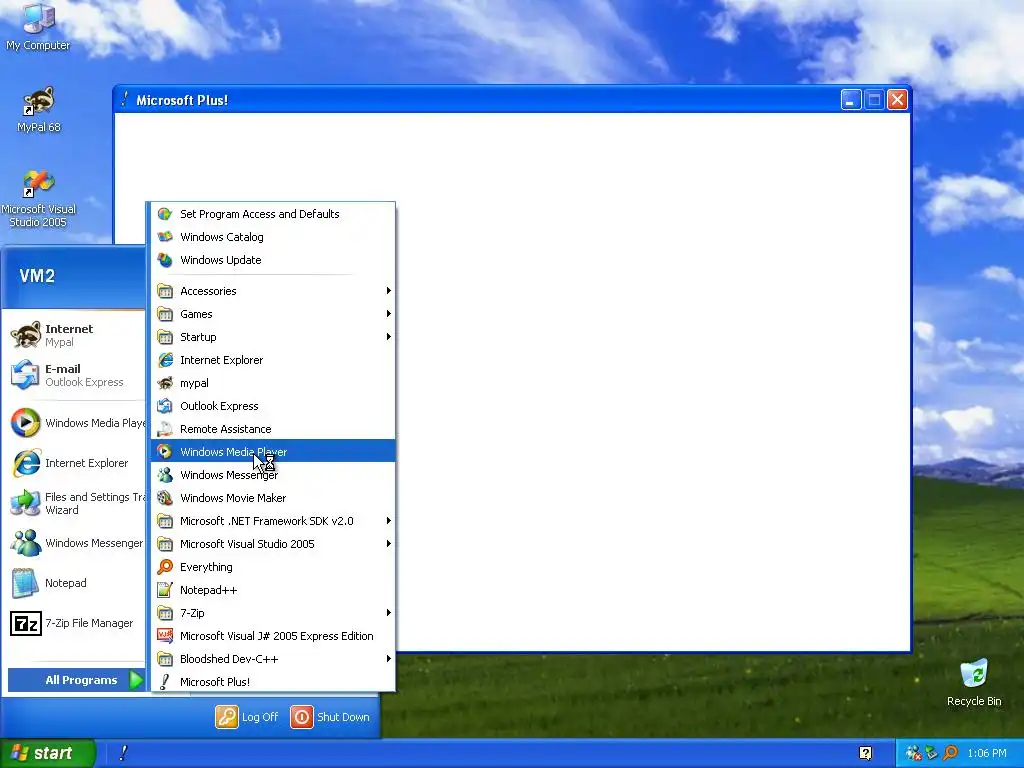Select Microsoft Visual Studio 2005 desktop shortcut

coord(38,199)
